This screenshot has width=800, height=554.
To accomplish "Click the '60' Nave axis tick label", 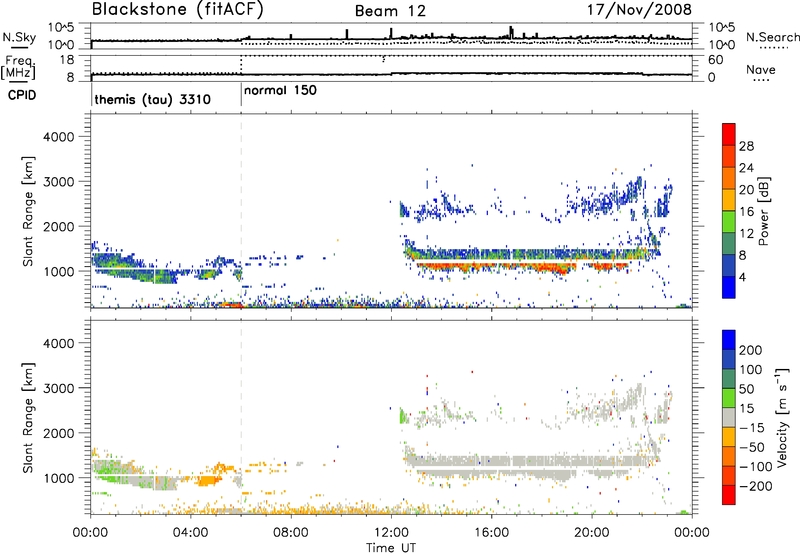I will (x=715, y=60).
